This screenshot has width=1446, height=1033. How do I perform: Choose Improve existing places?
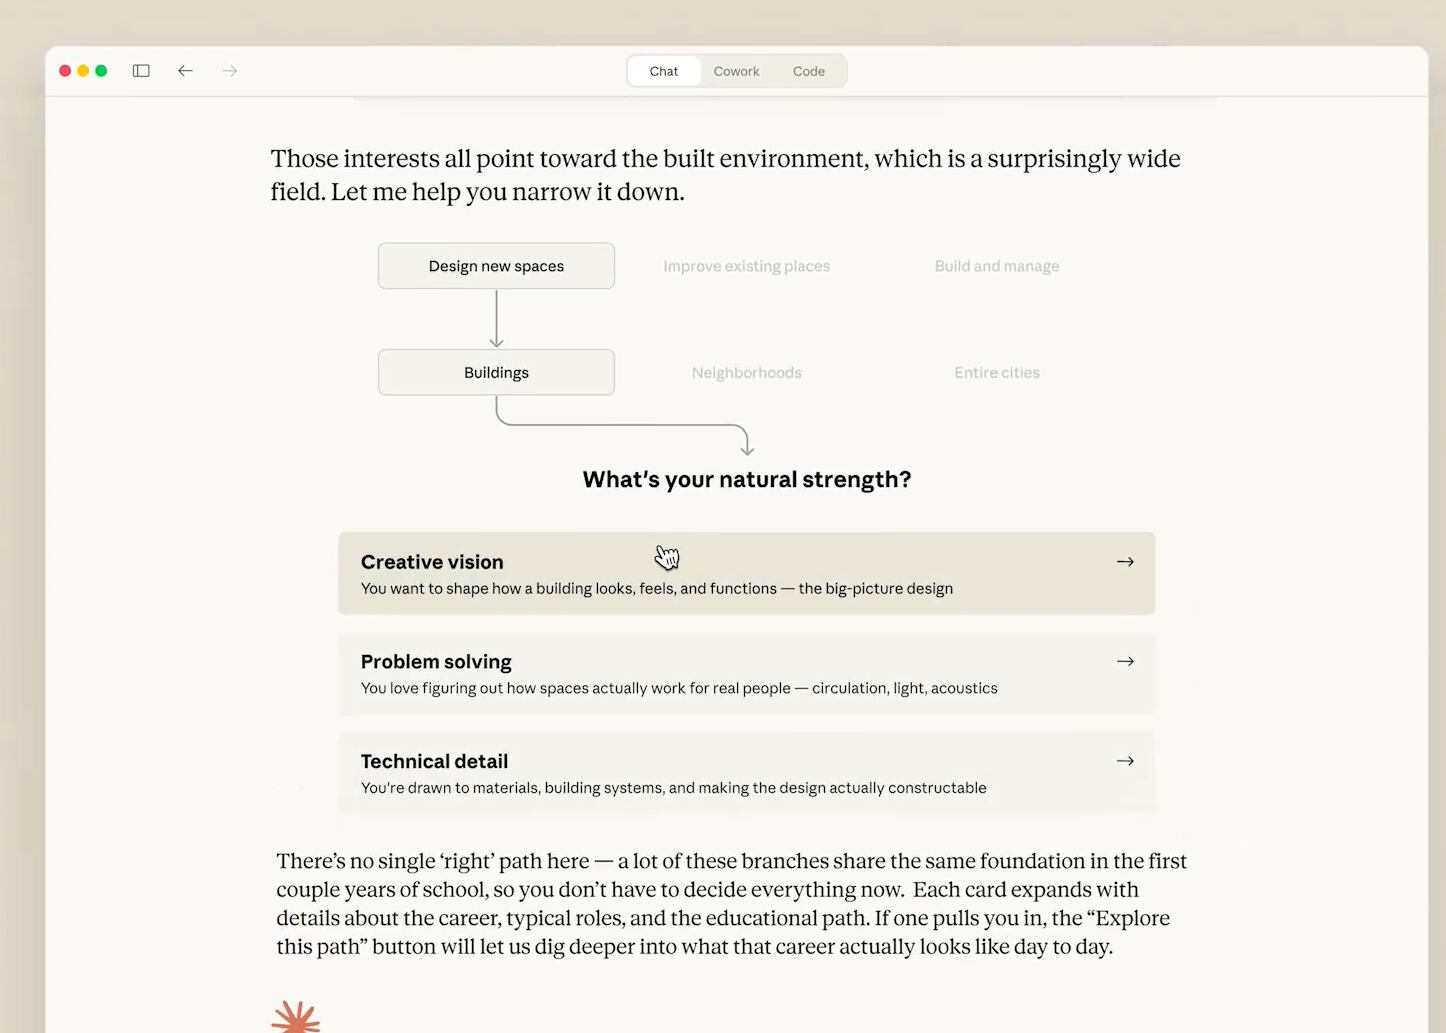pyautogui.click(x=746, y=265)
